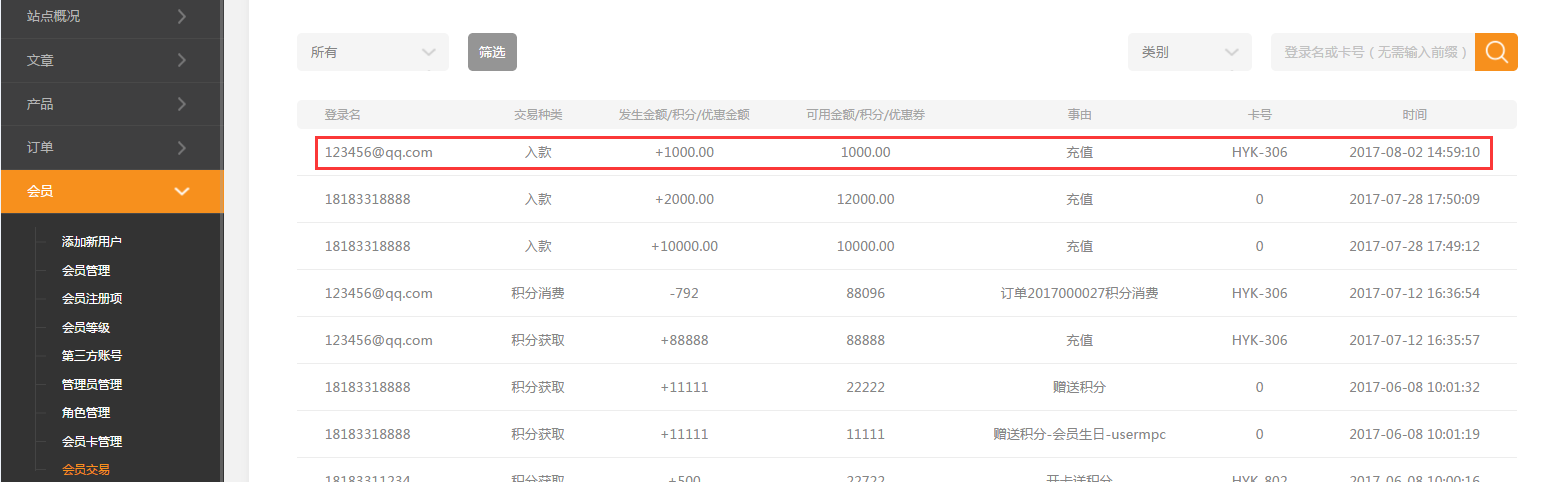The width and height of the screenshot is (1544, 482).
Task: Open 会员管理 in the sidebar
Action: tap(86, 270)
